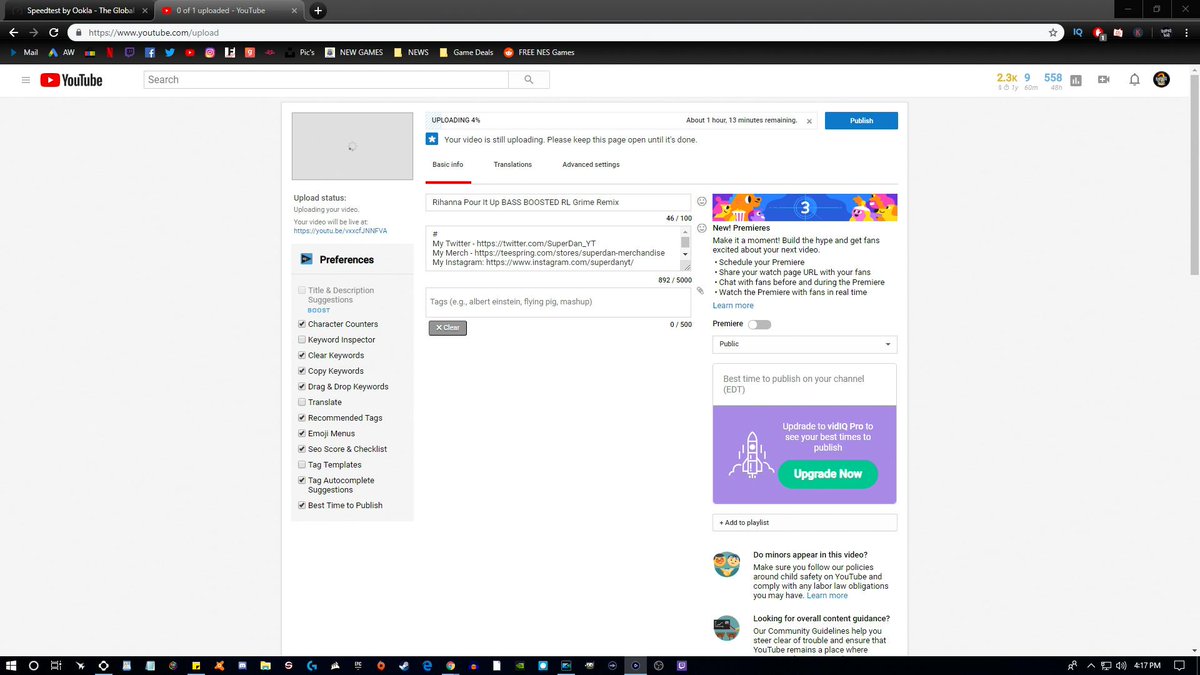The width and height of the screenshot is (1200, 675).
Task: Click the blue Publish button
Action: 861,121
